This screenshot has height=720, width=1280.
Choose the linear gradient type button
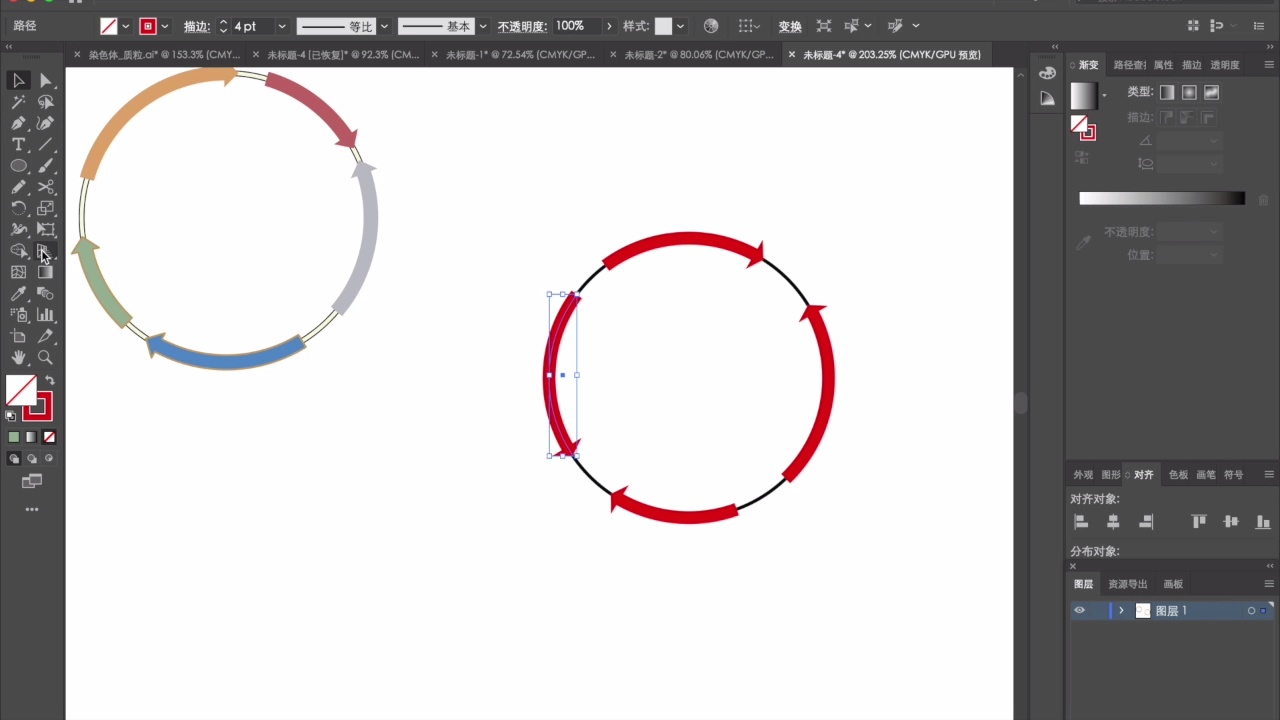[x=1167, y=92]
